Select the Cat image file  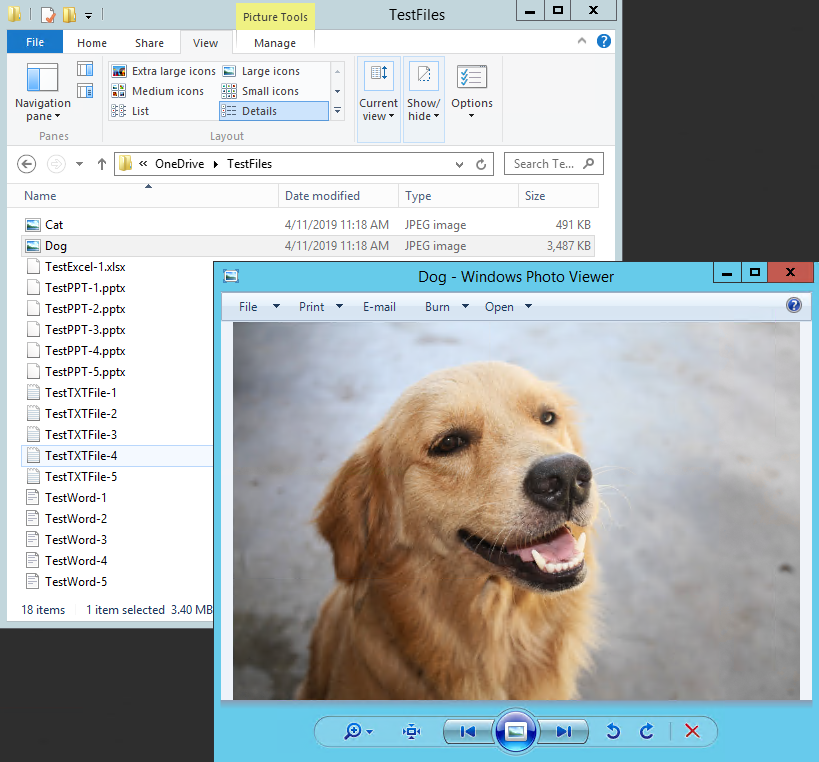[x=54, y=225]
